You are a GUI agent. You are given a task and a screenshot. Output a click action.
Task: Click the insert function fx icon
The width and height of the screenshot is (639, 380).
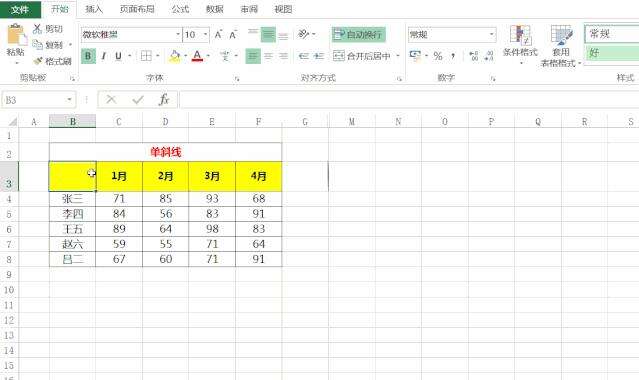tap(164, 99)
